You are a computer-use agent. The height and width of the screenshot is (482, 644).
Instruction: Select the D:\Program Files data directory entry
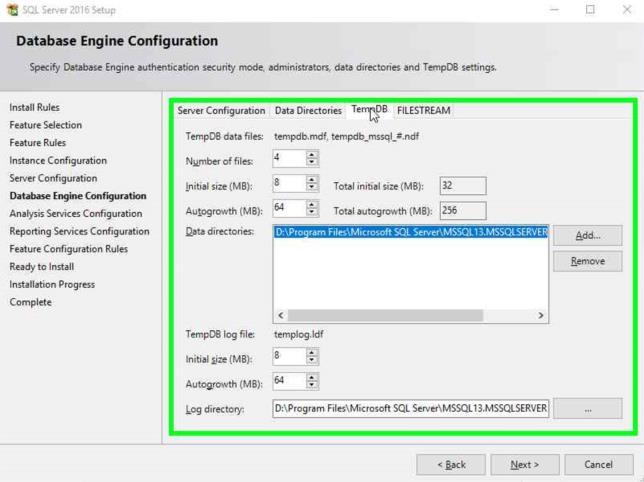tap(411, 232)
